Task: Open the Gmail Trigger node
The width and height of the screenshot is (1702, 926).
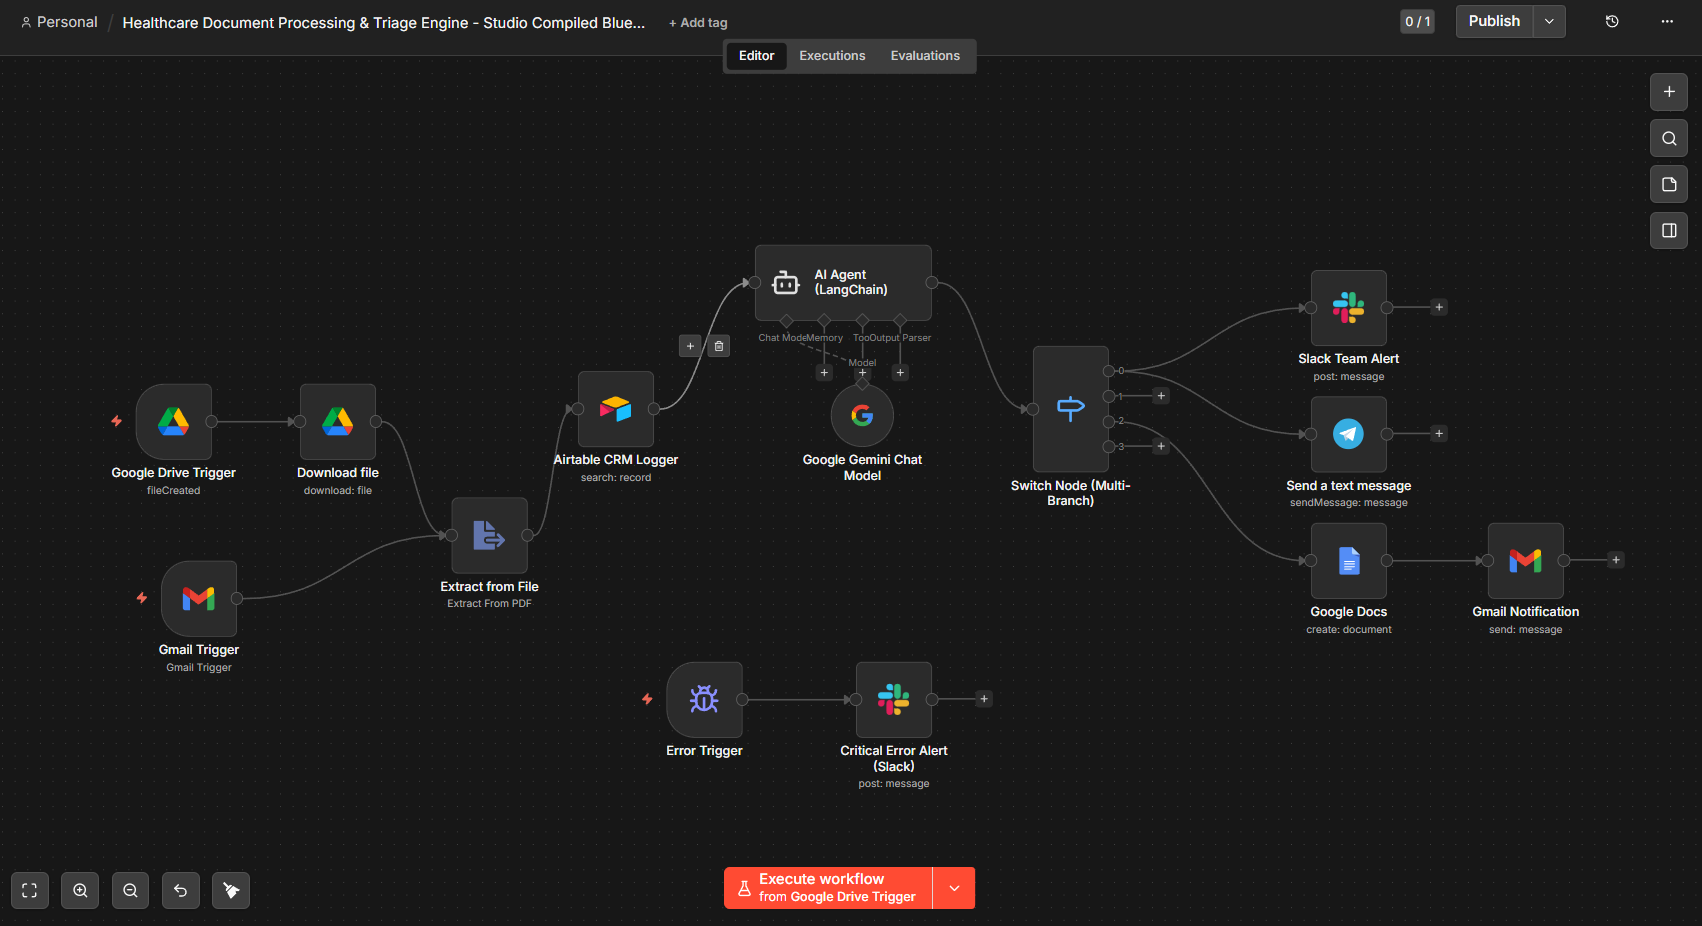Action: click(x=199, y=598)
